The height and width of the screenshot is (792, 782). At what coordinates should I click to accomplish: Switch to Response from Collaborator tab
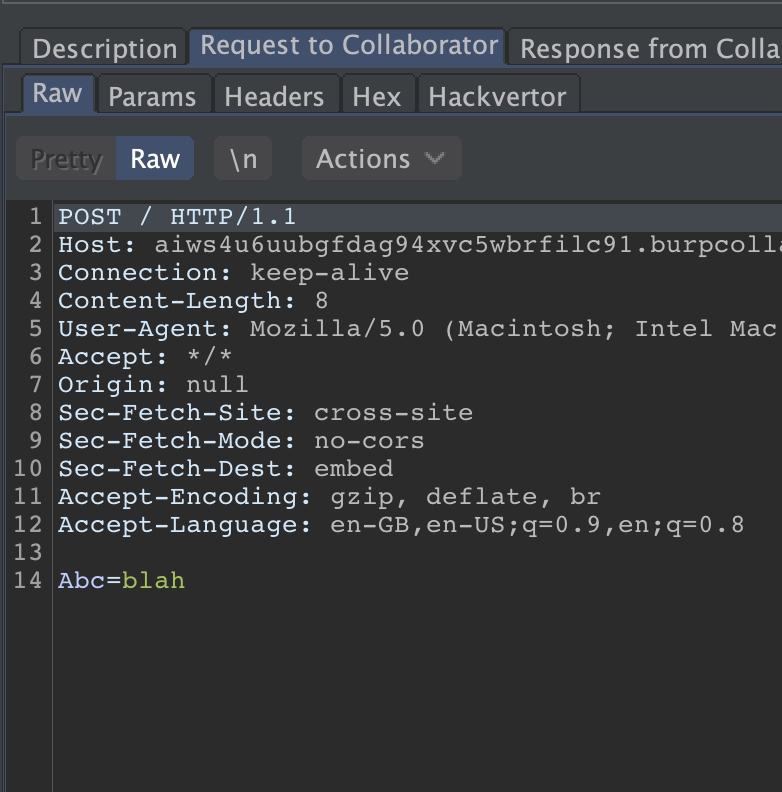coord(648,48)
